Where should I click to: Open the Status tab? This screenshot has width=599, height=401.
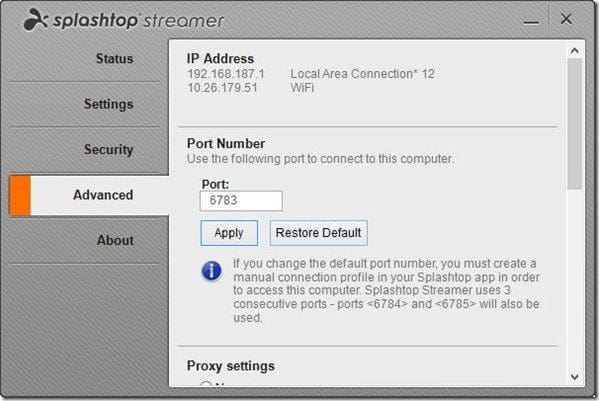114,58
